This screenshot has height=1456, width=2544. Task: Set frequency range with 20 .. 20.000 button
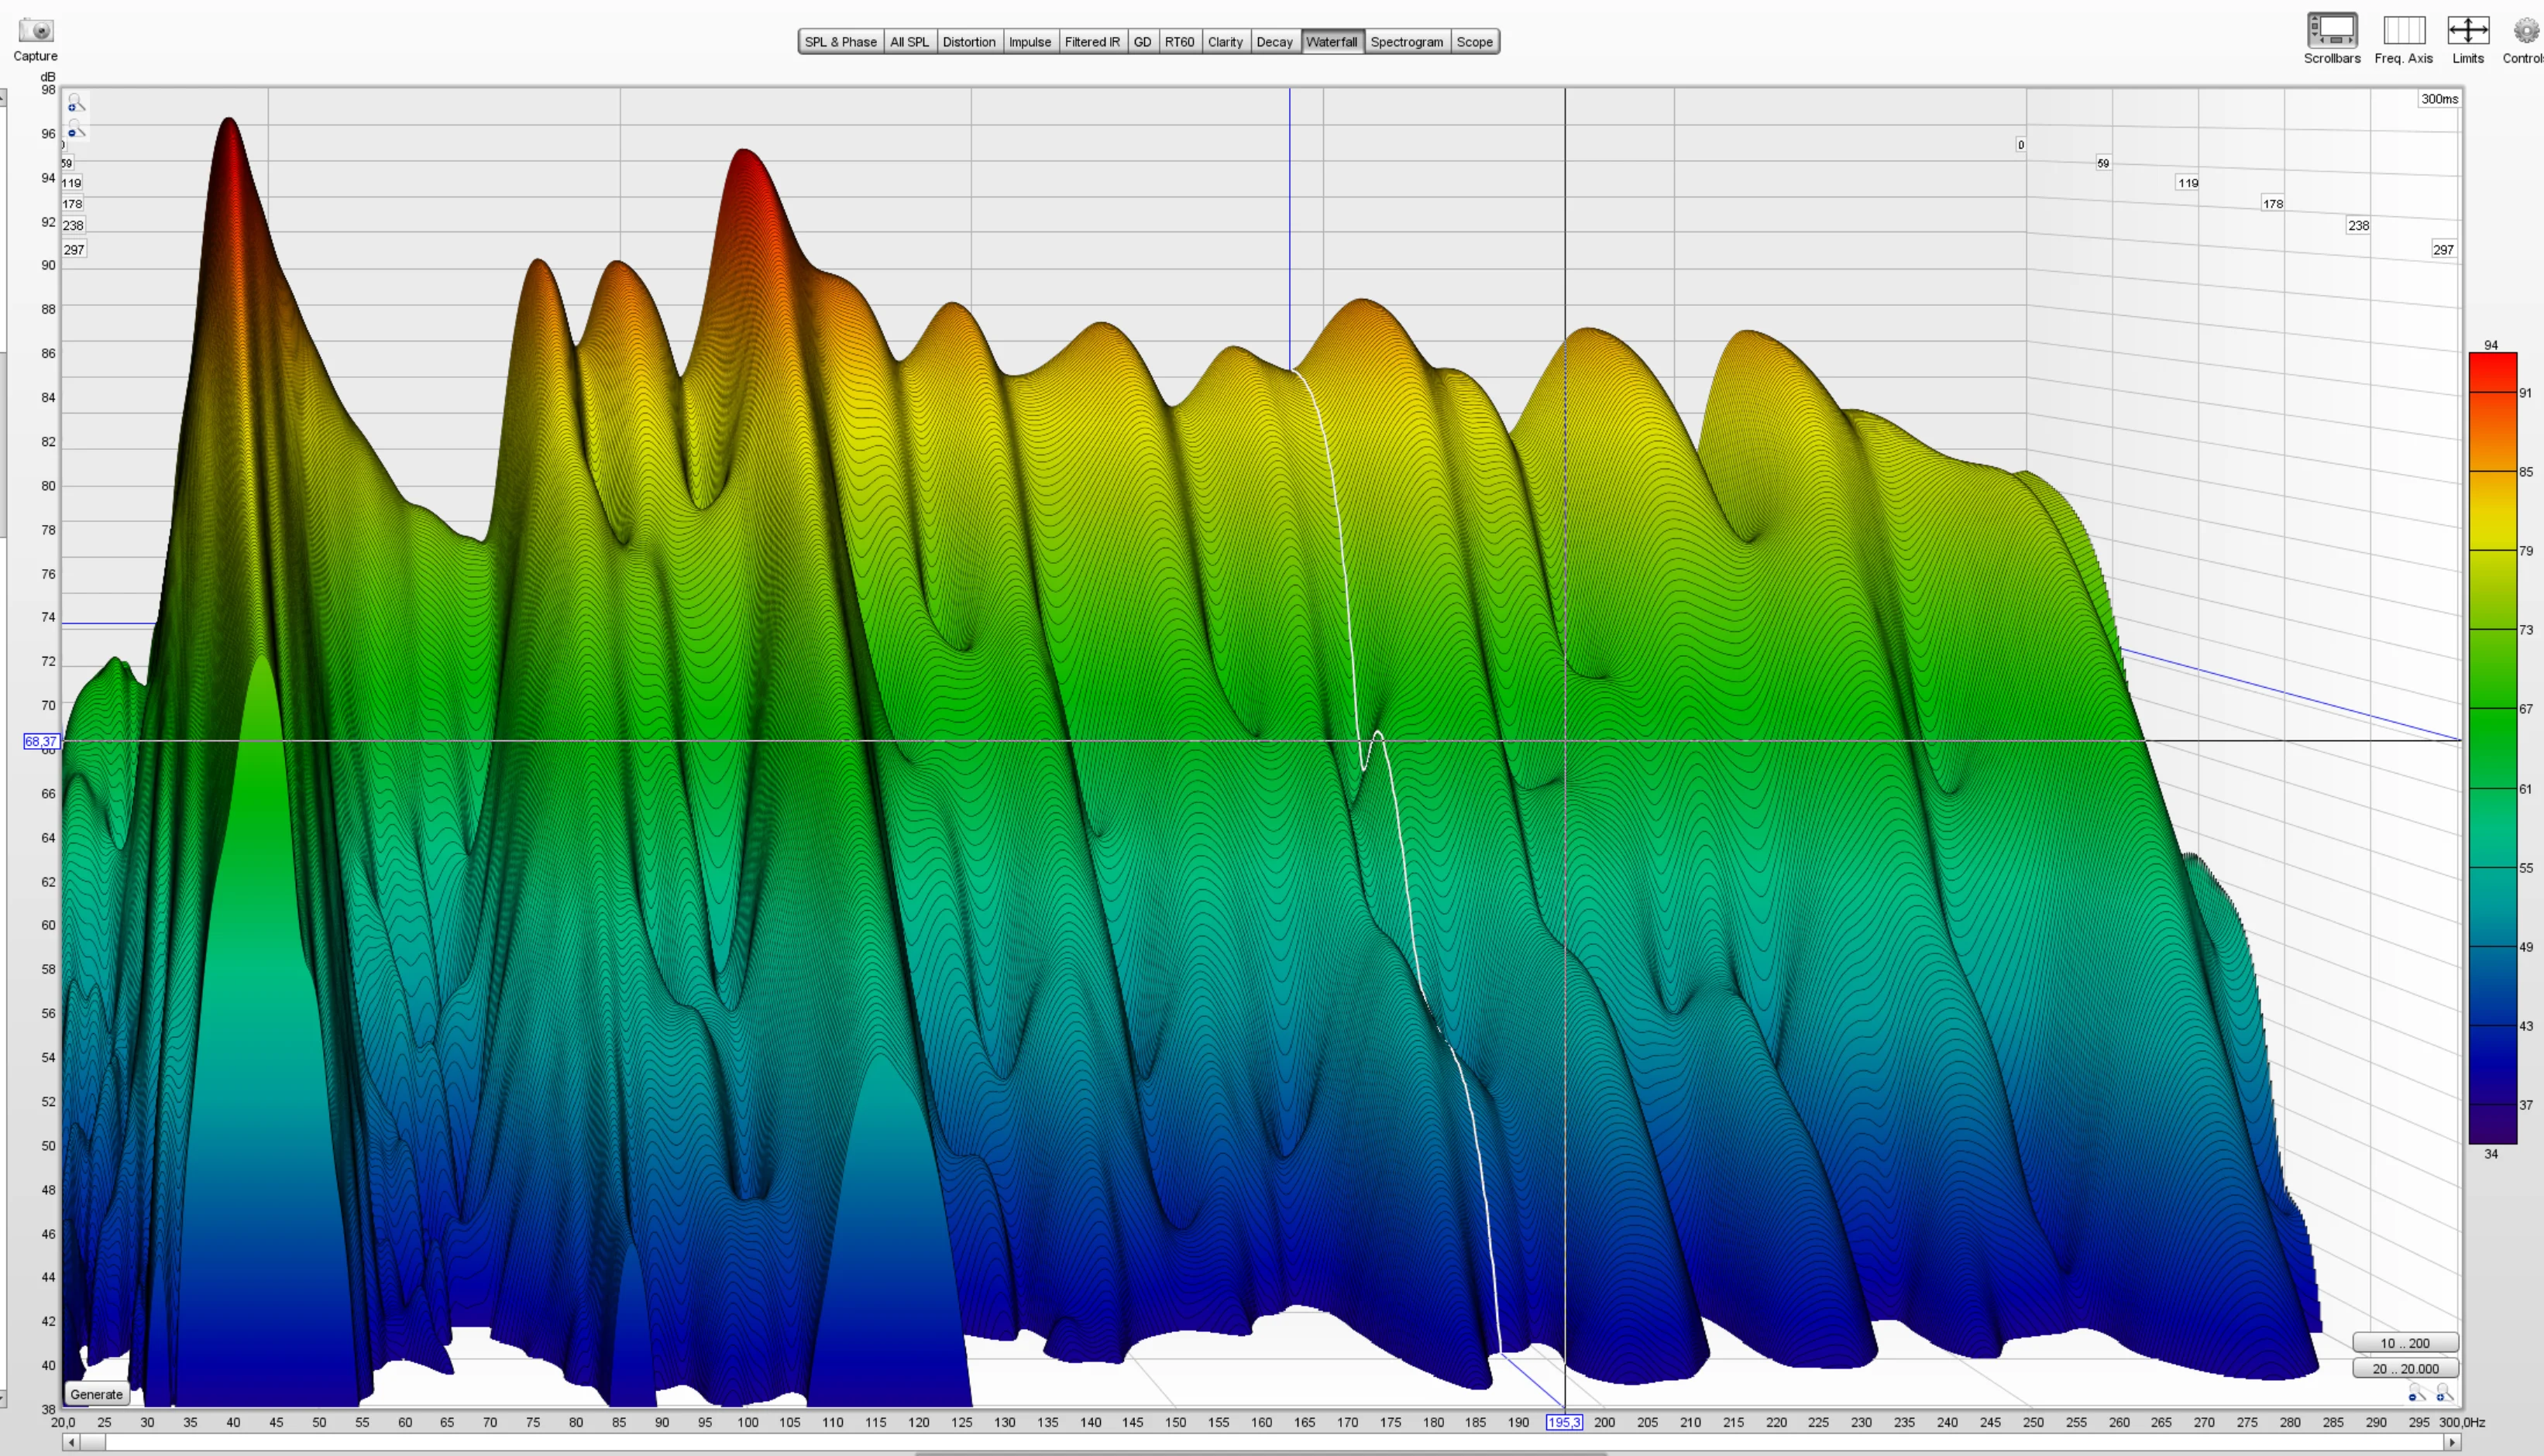(x=2405, y=1368)
